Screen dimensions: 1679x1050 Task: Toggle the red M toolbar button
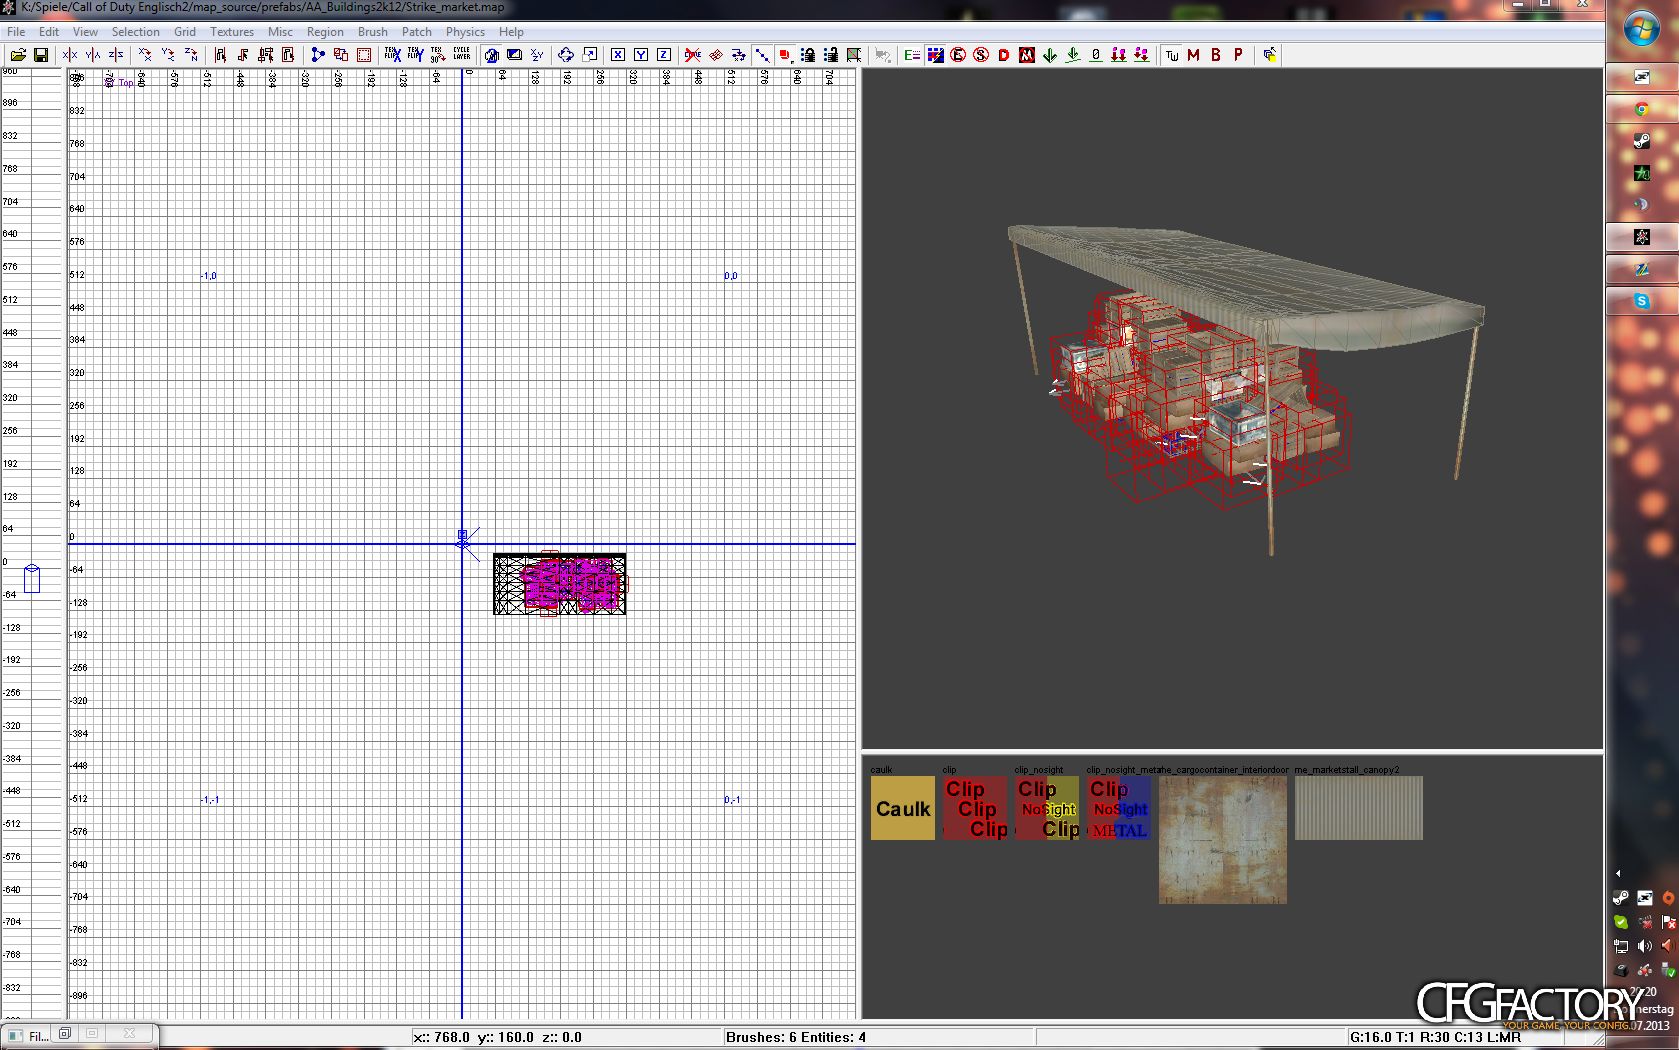pos(1193,55)
